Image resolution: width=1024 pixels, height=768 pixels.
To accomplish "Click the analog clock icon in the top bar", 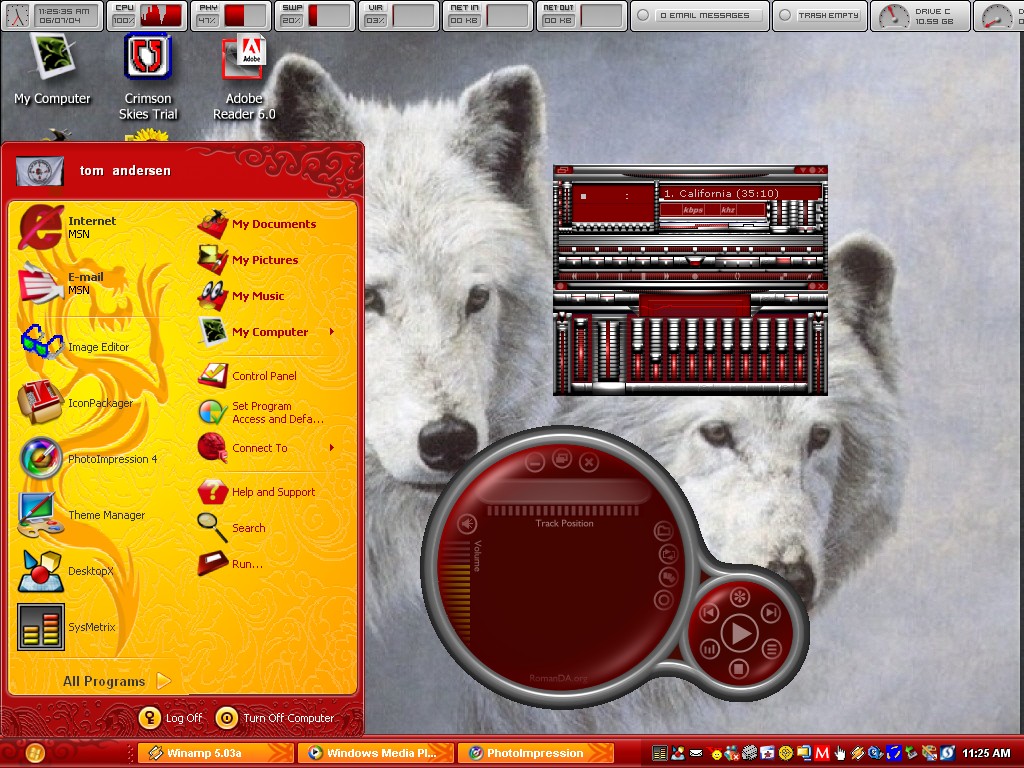I will point(18,16).
